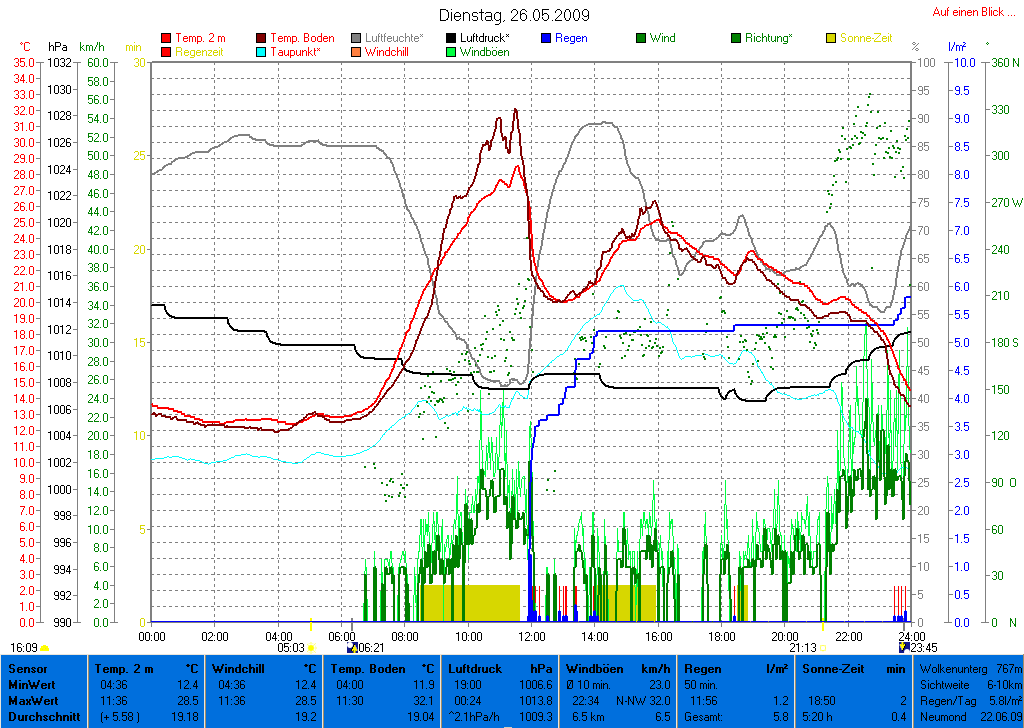1024x728 pixels.
Task: Click the moonset icon beside 23:45
Action: click(x=903, y=648)
